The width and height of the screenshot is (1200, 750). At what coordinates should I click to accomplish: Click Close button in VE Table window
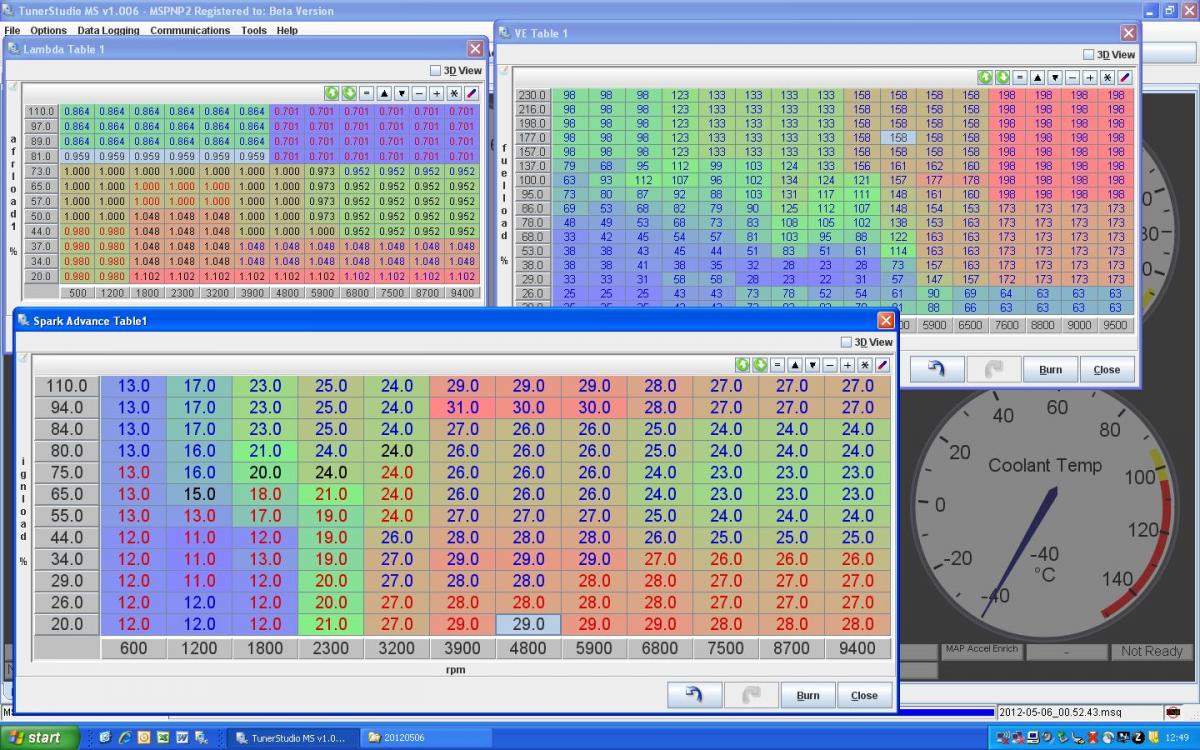pyautogui.click(x=1106, y=369)
